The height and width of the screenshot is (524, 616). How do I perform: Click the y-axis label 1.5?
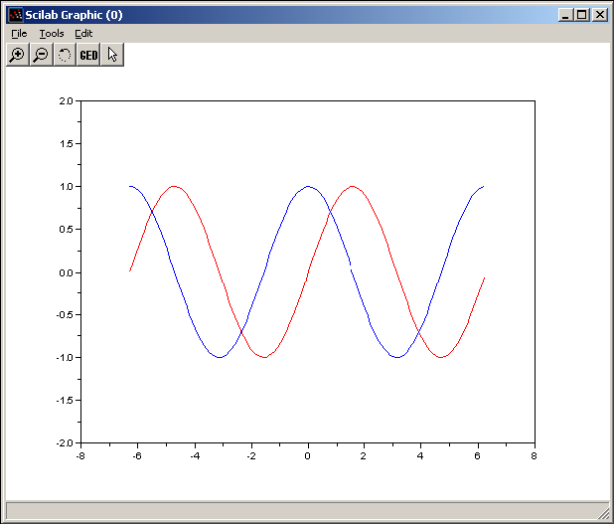(66, 144)
